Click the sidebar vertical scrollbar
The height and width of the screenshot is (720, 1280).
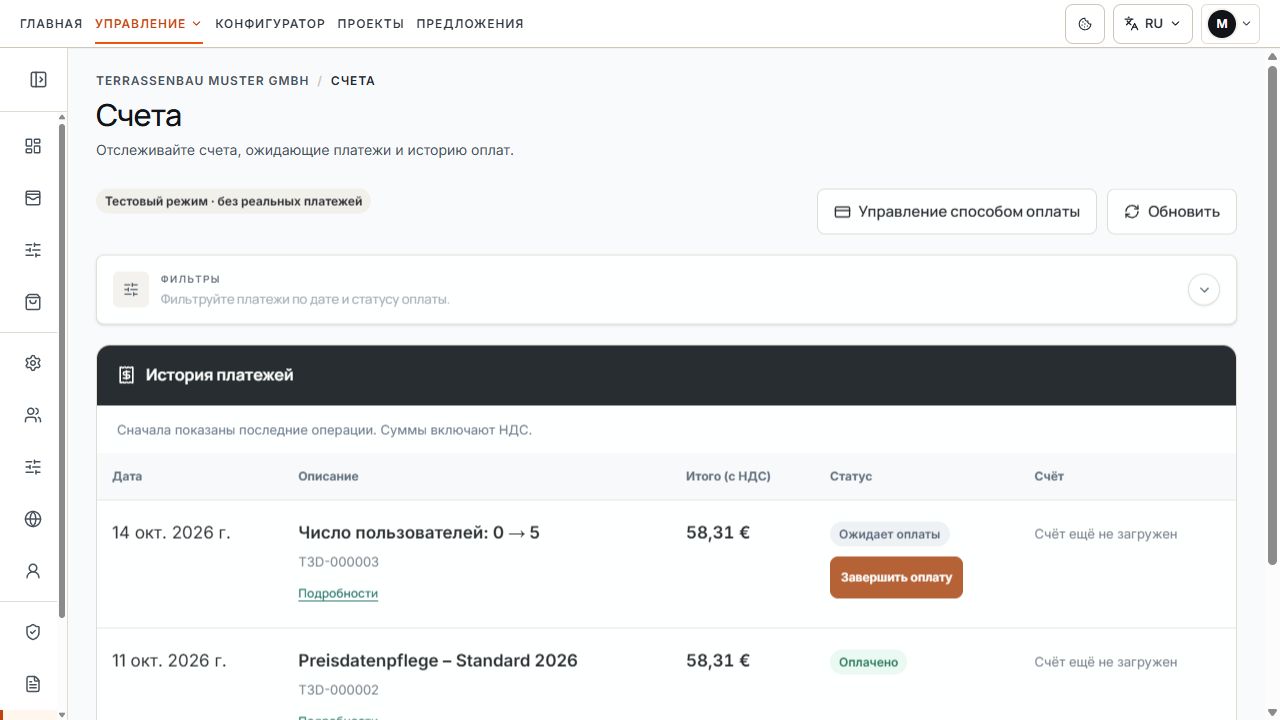[x=62, y=370]
